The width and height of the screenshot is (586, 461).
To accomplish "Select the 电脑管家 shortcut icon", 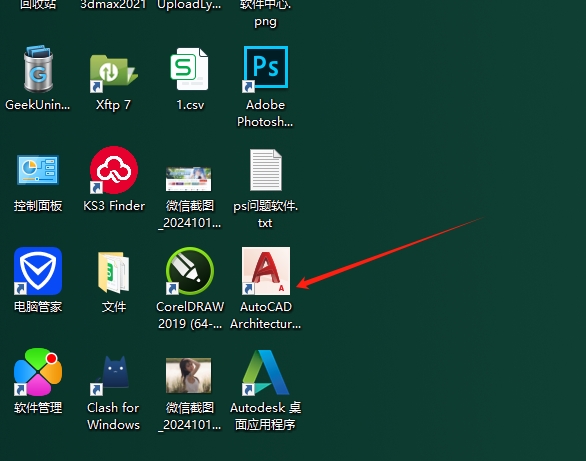I will 38,271.
